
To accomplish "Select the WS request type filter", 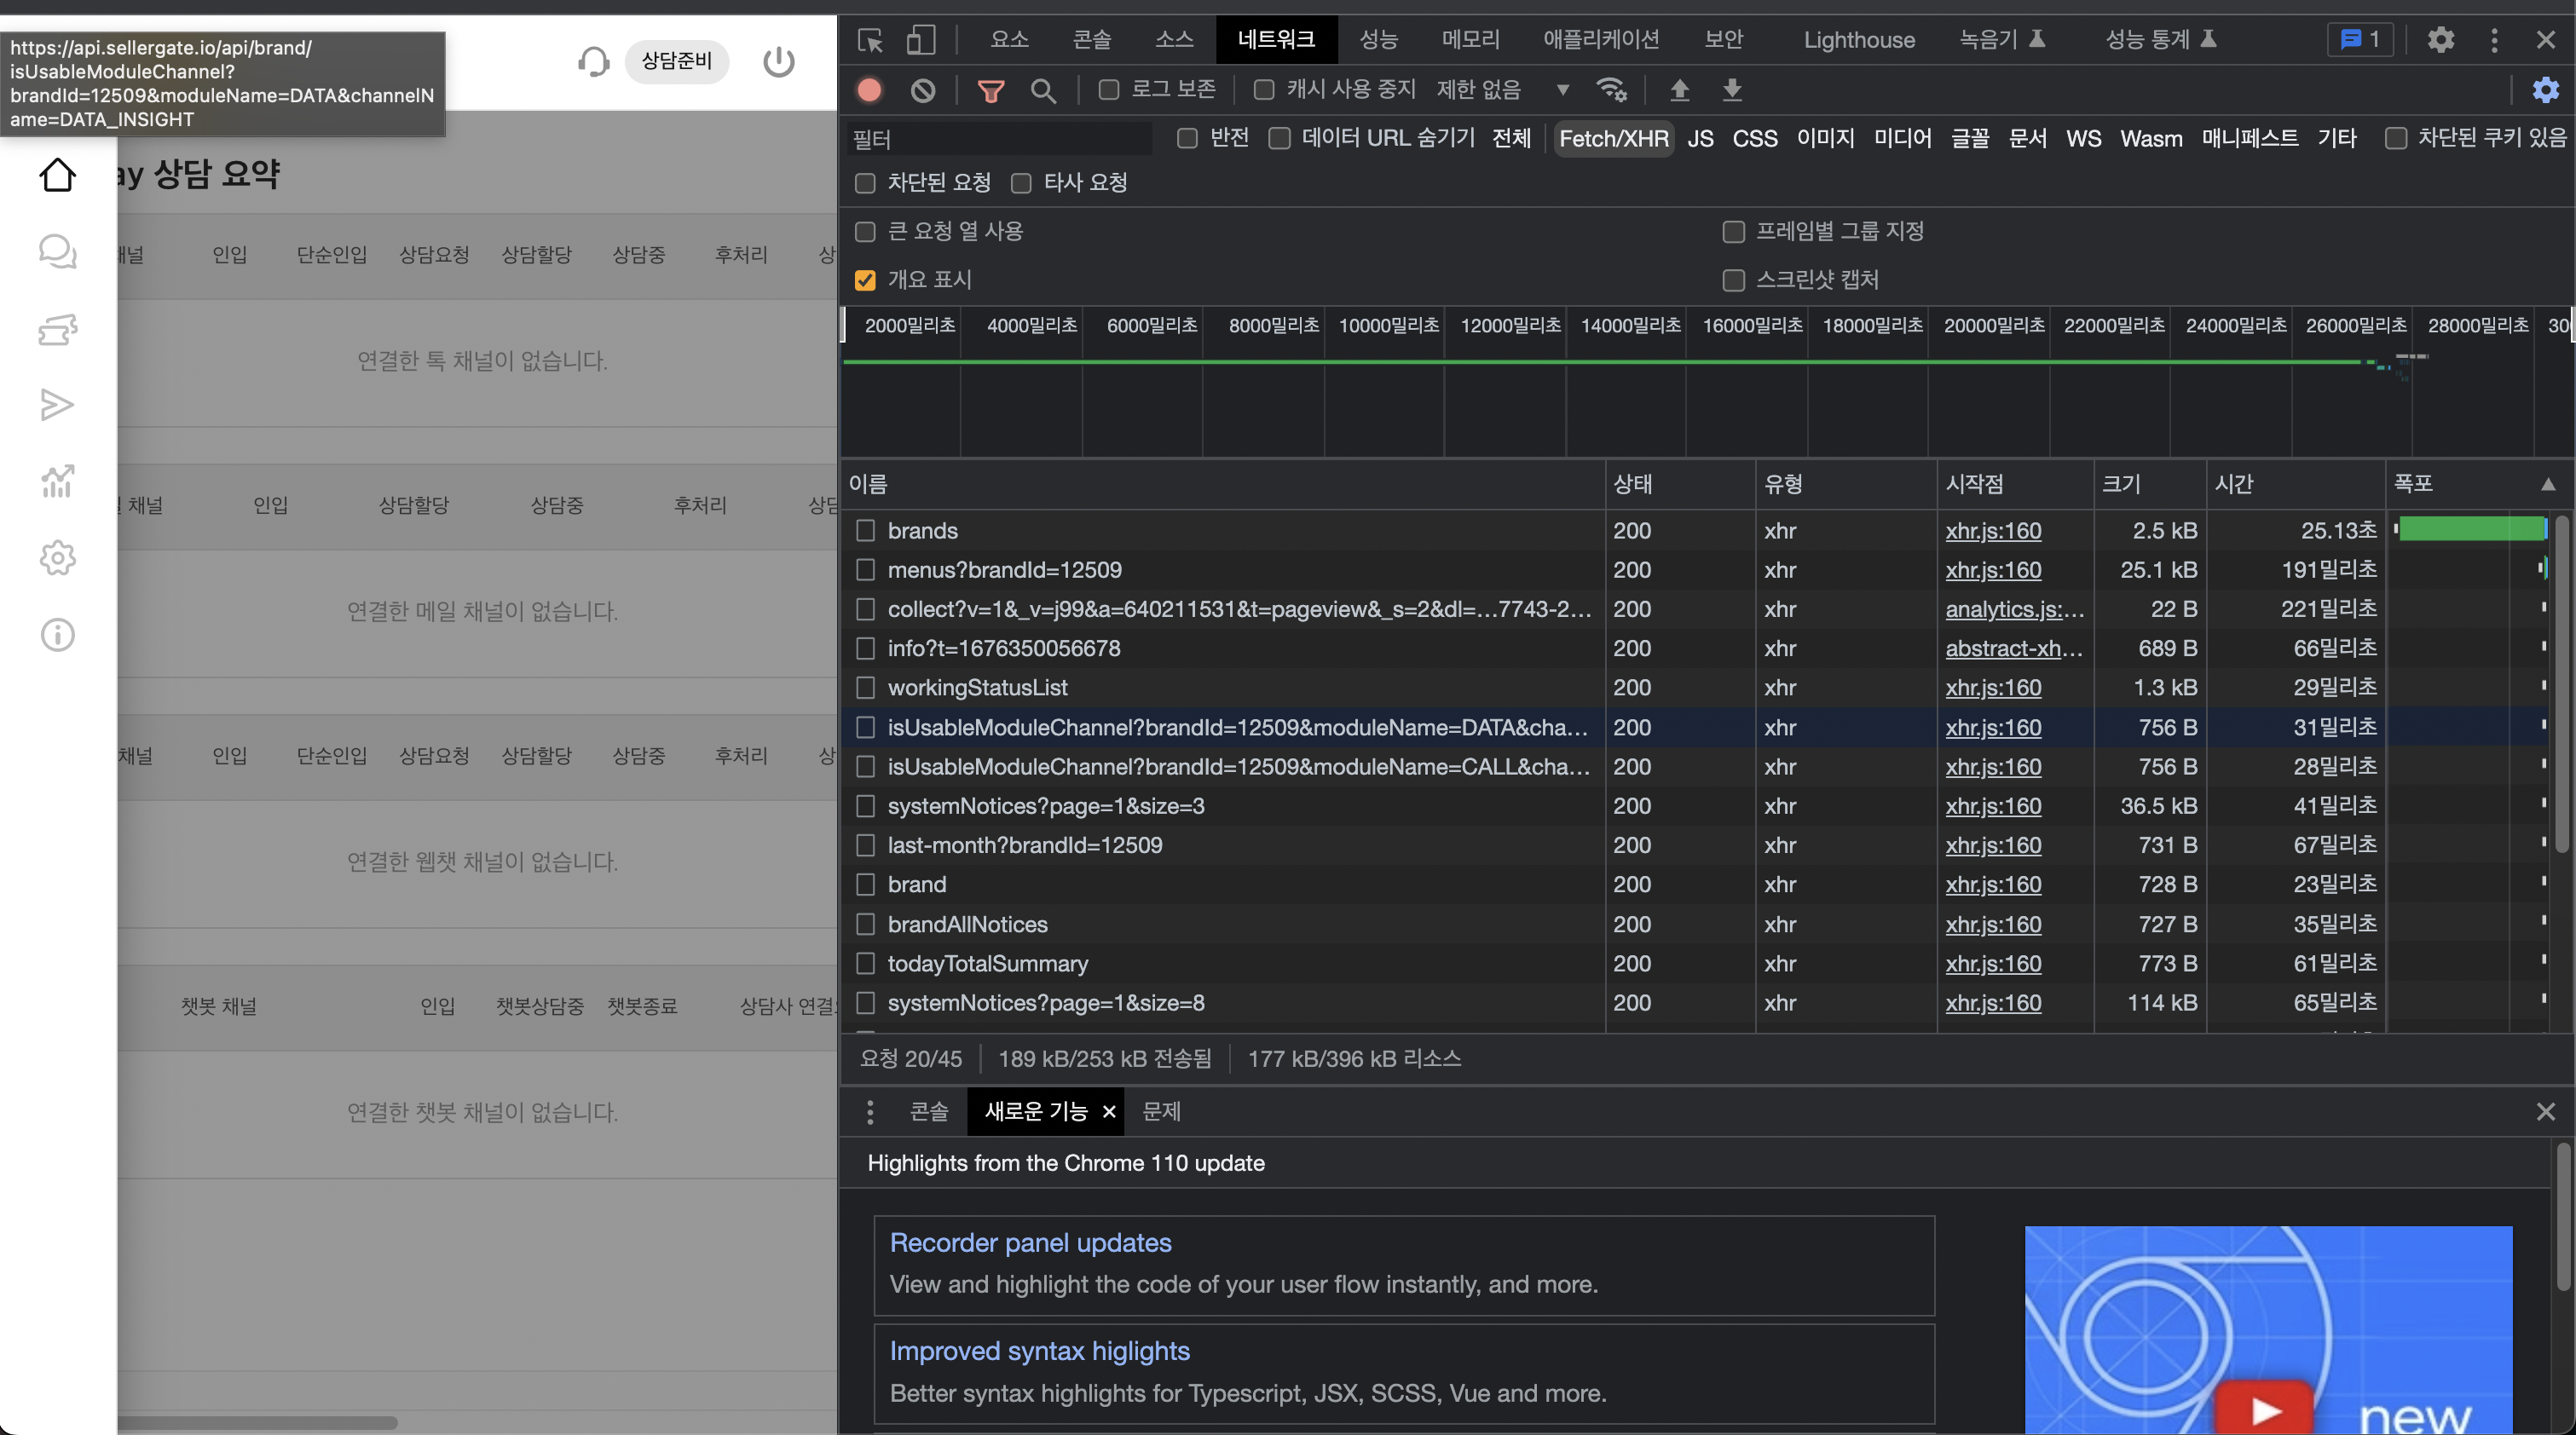I will (x=2084, y=138).
